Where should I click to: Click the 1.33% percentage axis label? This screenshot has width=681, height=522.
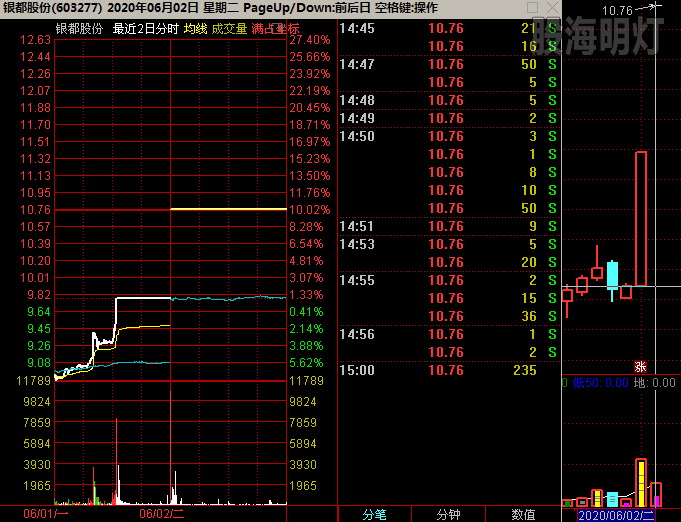pos(307,295)
